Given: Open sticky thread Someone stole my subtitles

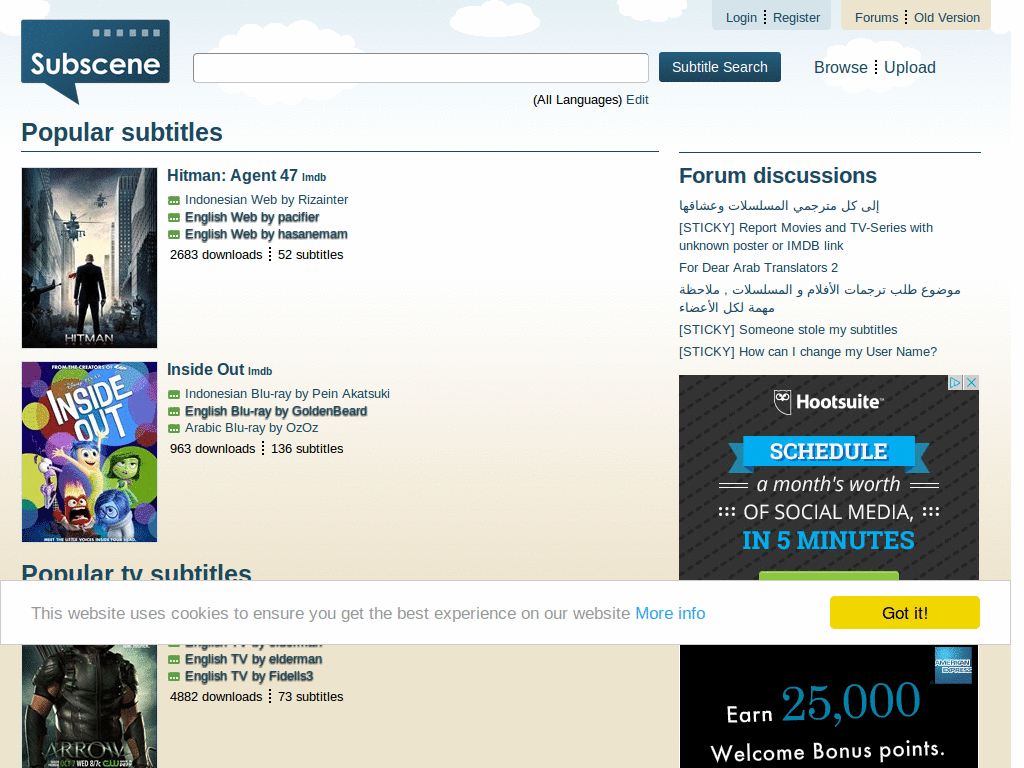Looking at the screenshot, I should click(x=788, y=330).
